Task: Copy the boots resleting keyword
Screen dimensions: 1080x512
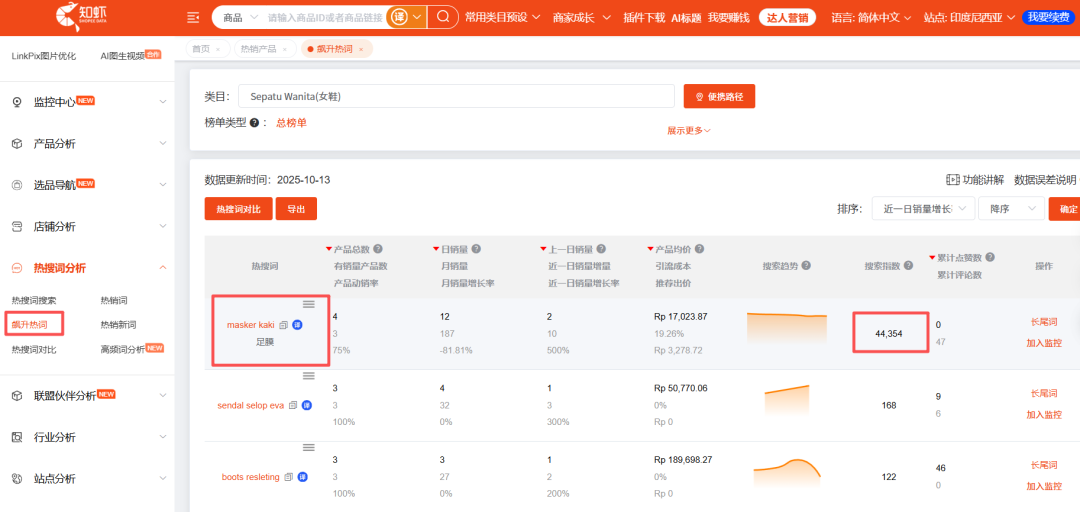Action: (289, 477)
